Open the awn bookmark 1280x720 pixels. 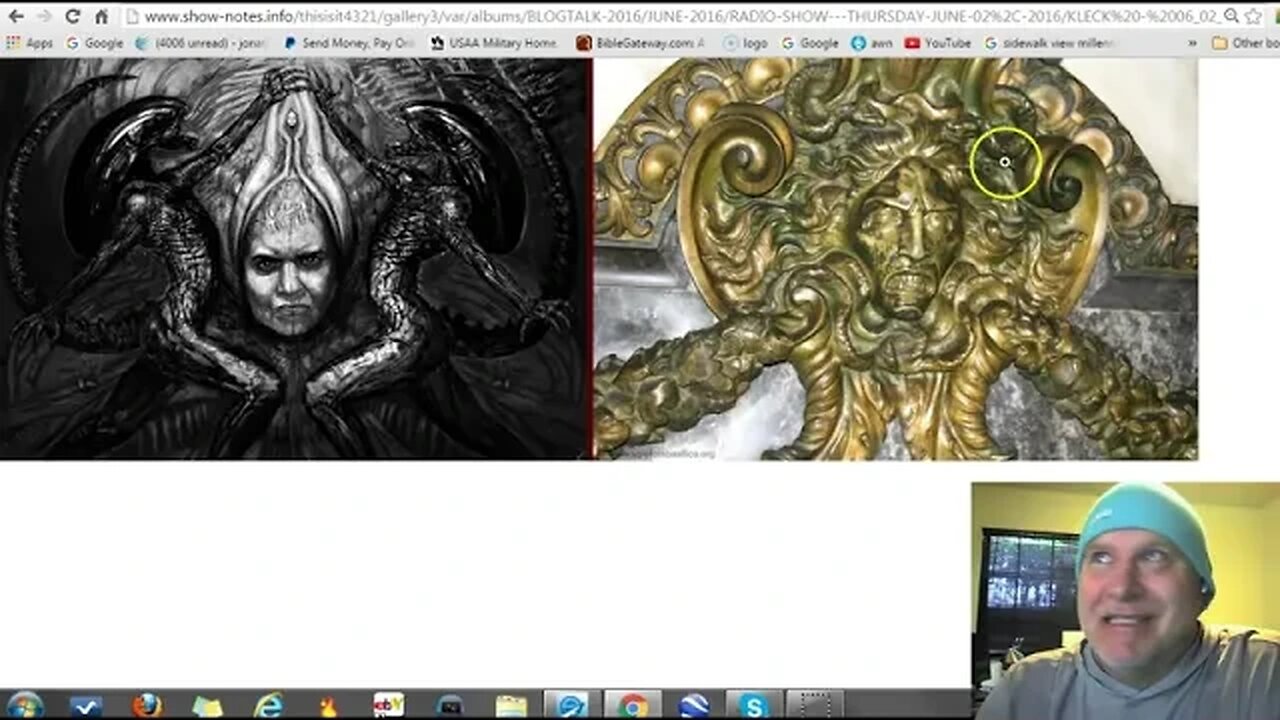coord(873,43)
